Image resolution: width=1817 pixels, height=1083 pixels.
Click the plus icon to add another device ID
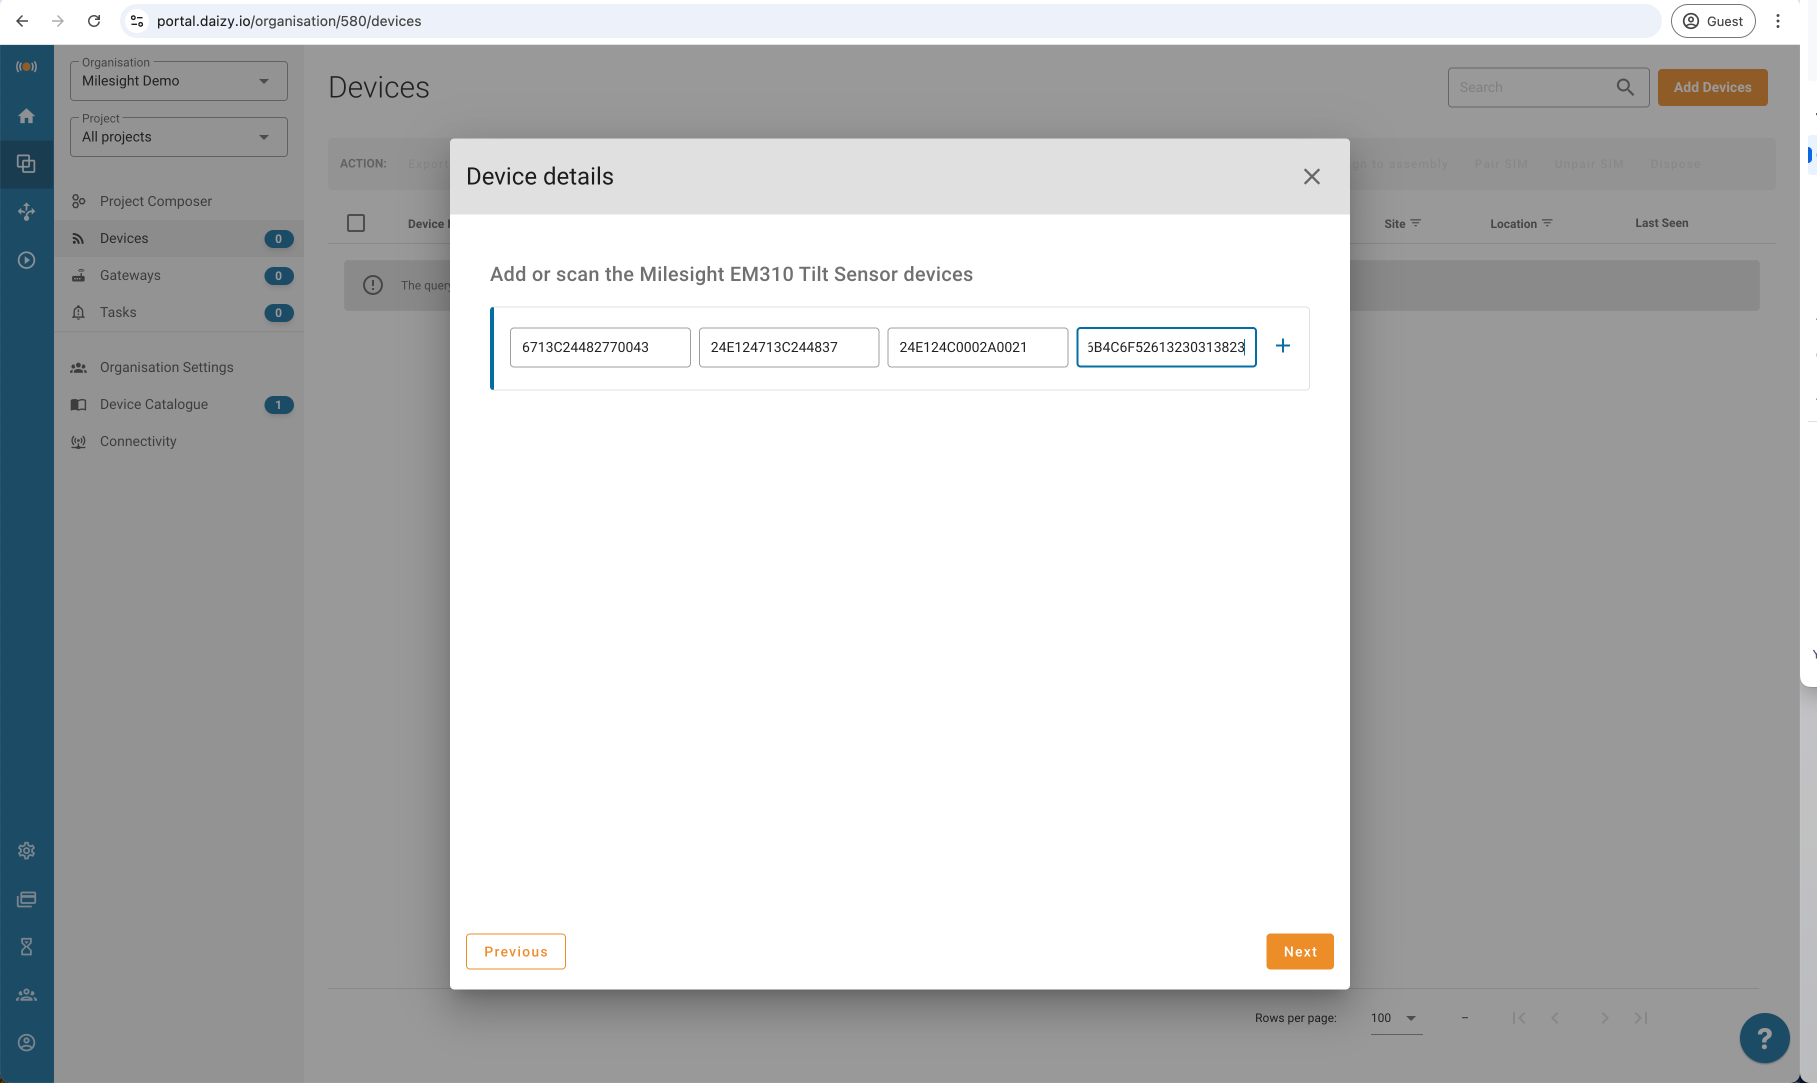(1283, 346)
